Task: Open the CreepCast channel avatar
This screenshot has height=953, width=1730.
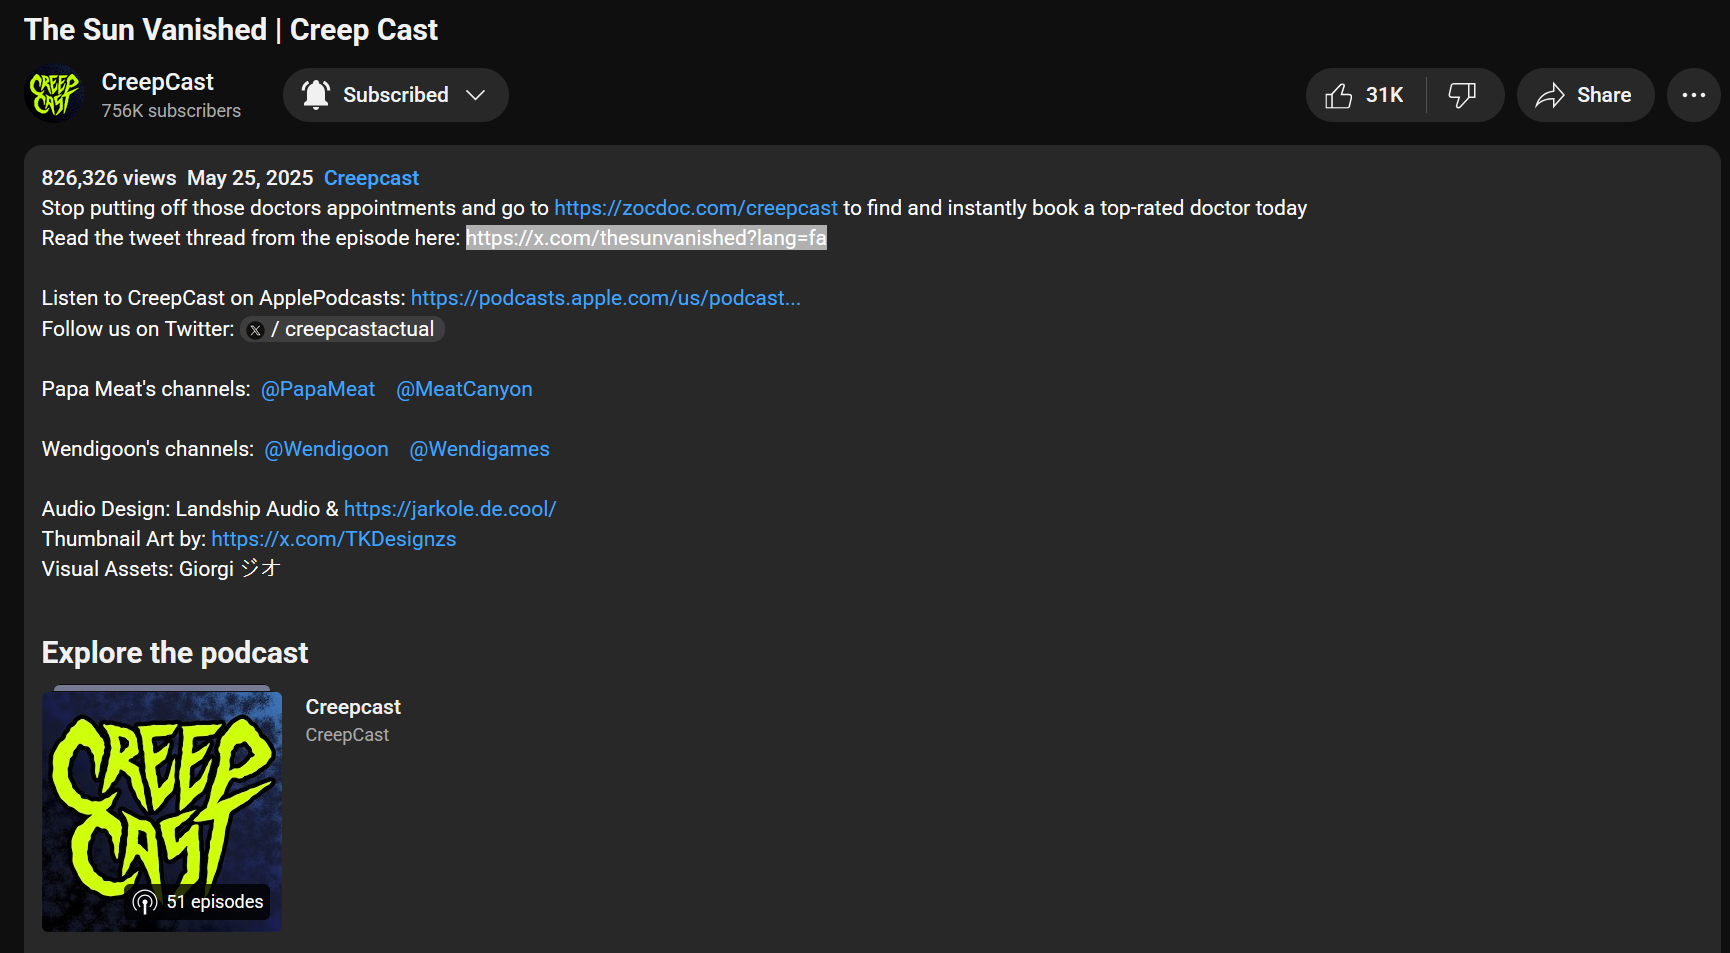Action: point(54,94)
